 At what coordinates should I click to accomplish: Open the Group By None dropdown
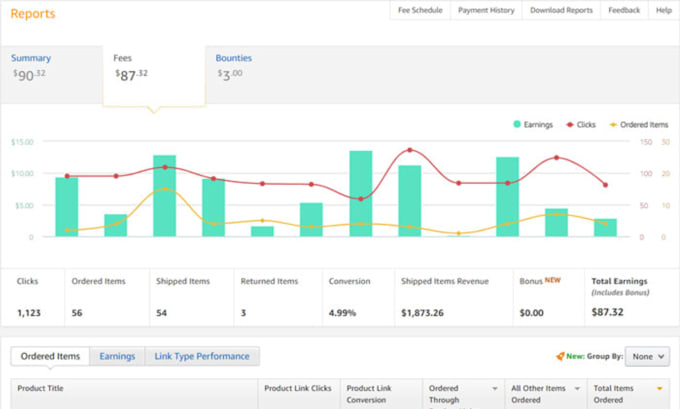[647, 357]
